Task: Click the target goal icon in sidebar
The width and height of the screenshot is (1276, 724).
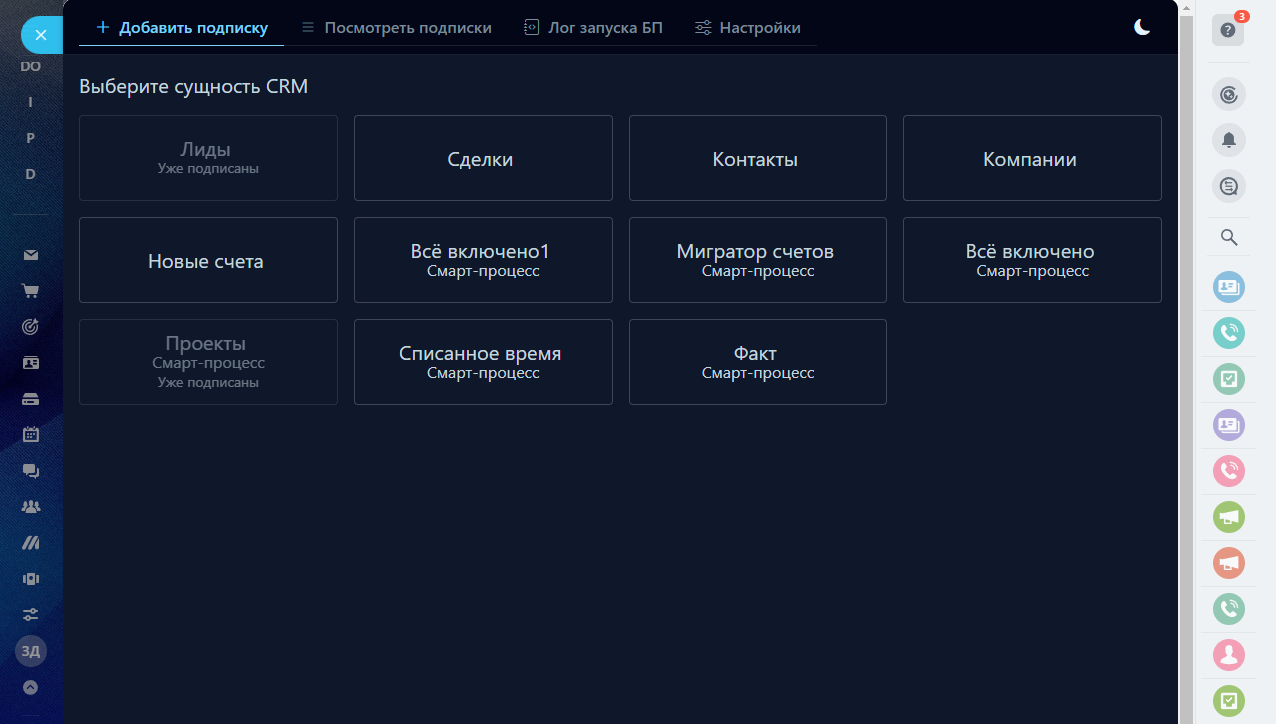Action: (x=31, y=327)
